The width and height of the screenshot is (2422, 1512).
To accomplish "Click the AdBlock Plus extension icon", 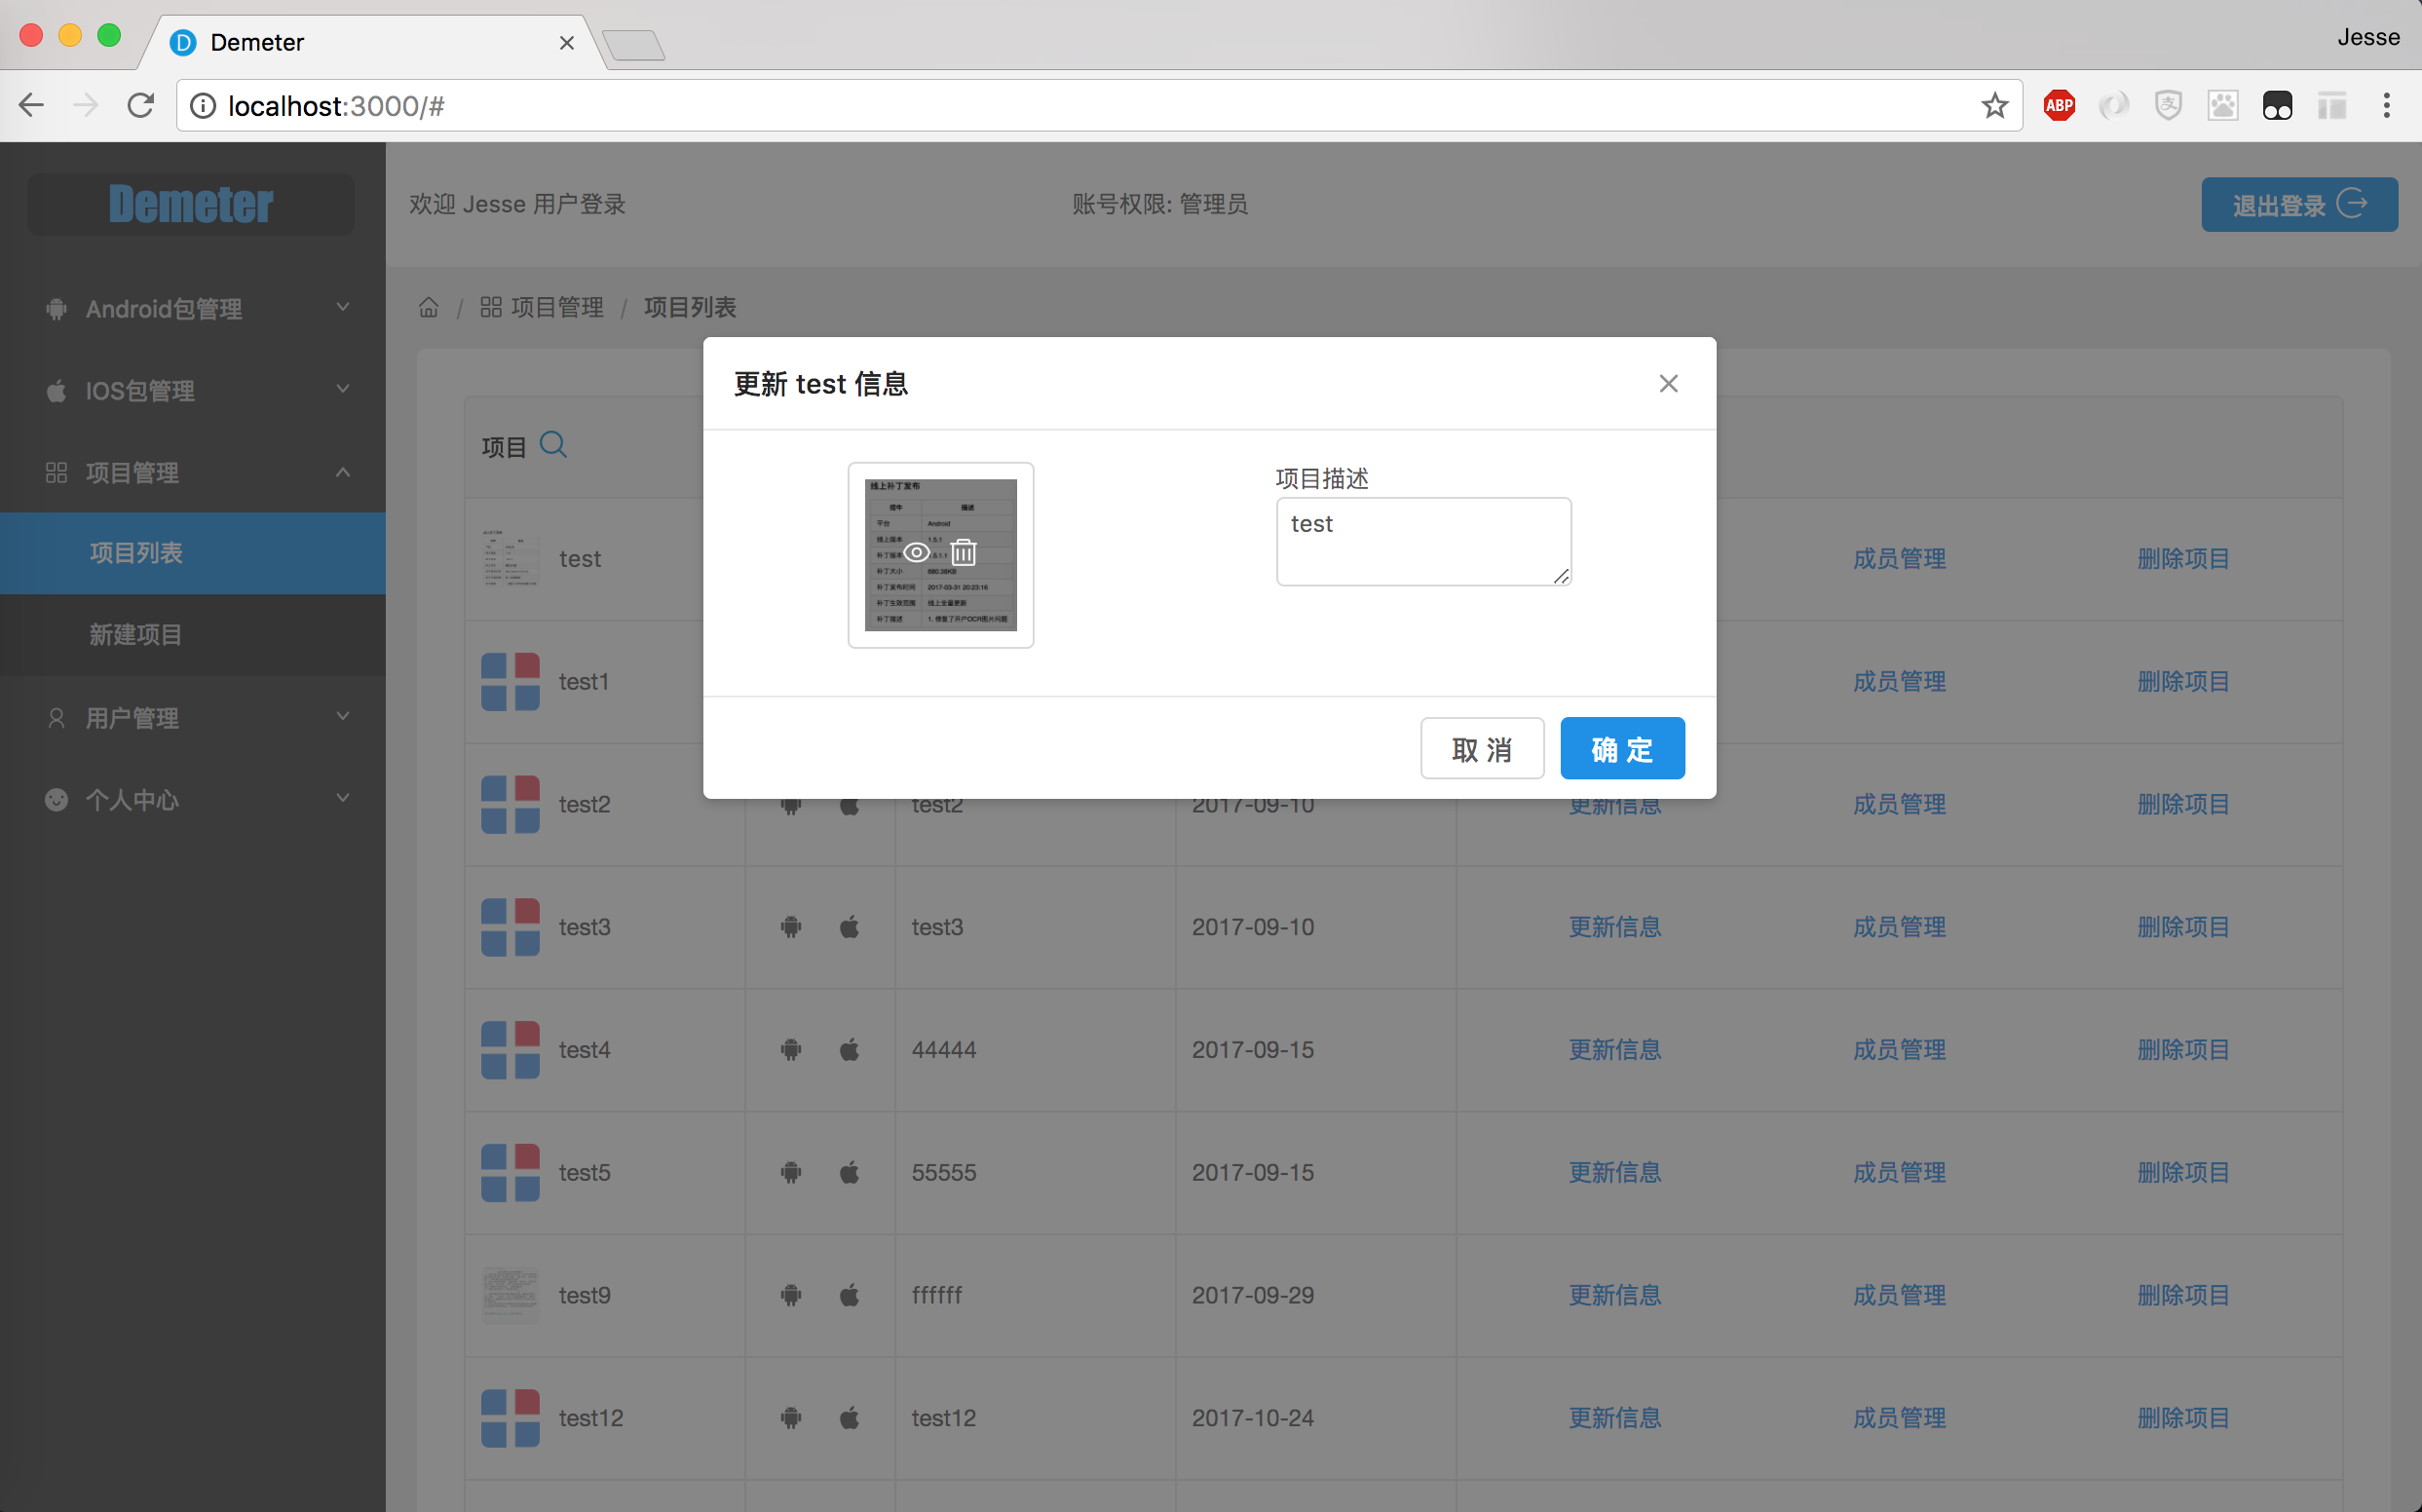I will [2059, 105].
